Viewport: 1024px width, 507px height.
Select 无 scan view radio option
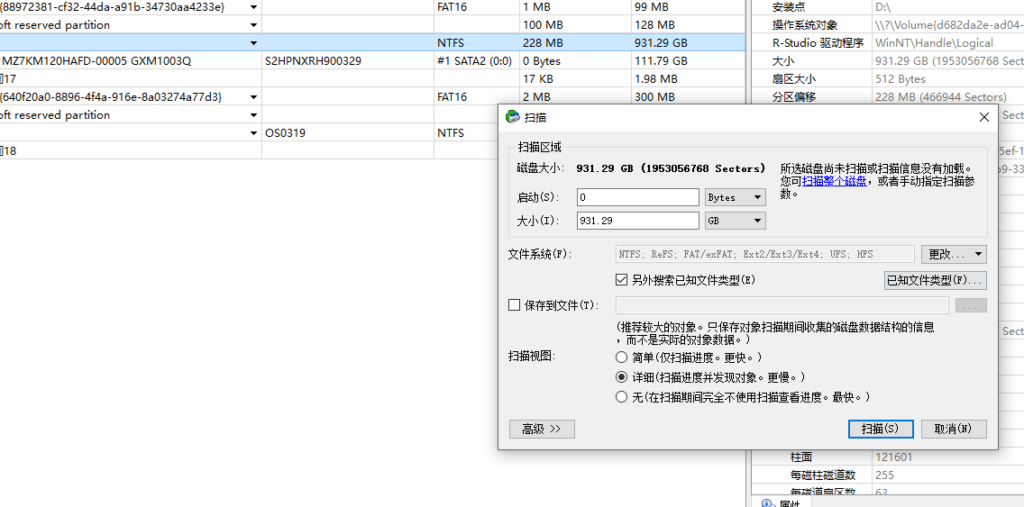point(622,397)
